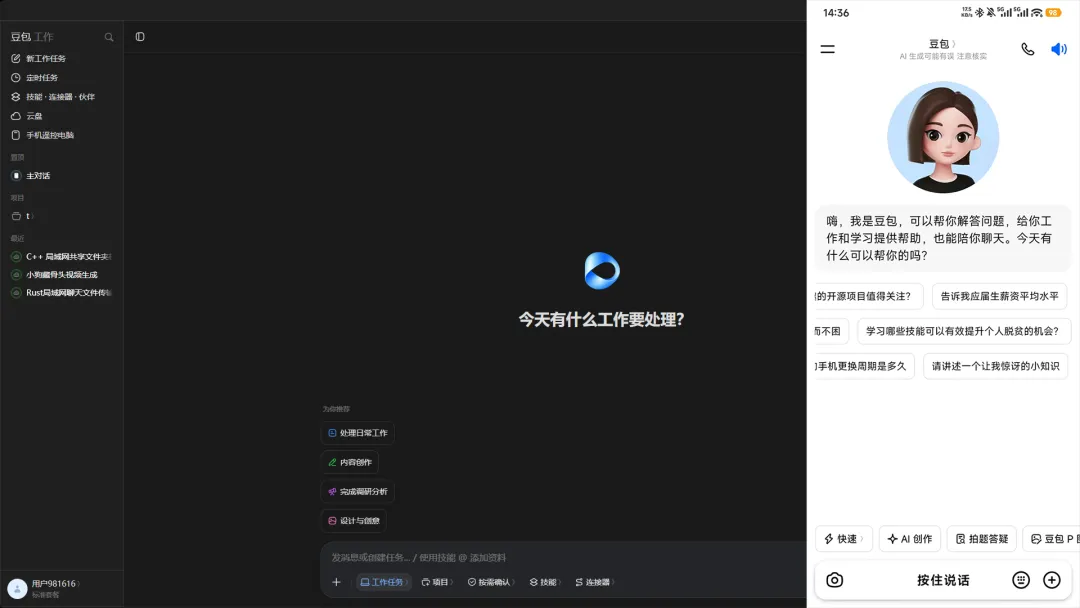Choose the 内容创作 suggestion
Screen dimensions: 1080x608
[x=350, y=462]
